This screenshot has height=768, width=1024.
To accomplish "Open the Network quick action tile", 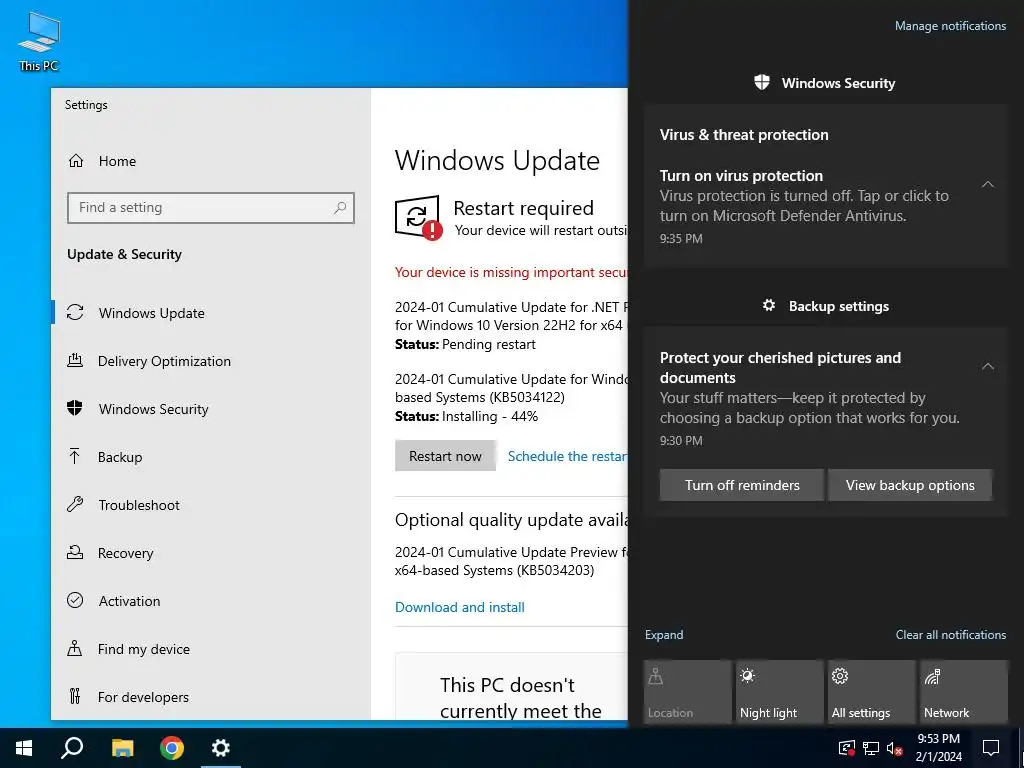I will (963, 692).
